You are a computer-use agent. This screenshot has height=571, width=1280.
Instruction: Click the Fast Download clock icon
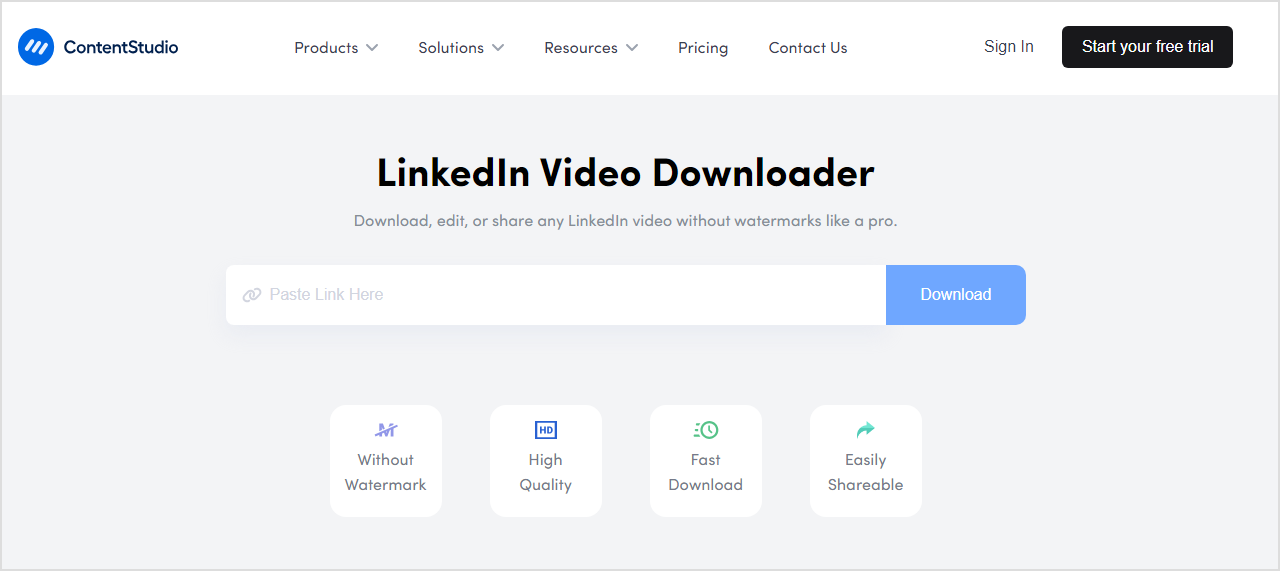[706, 430]
